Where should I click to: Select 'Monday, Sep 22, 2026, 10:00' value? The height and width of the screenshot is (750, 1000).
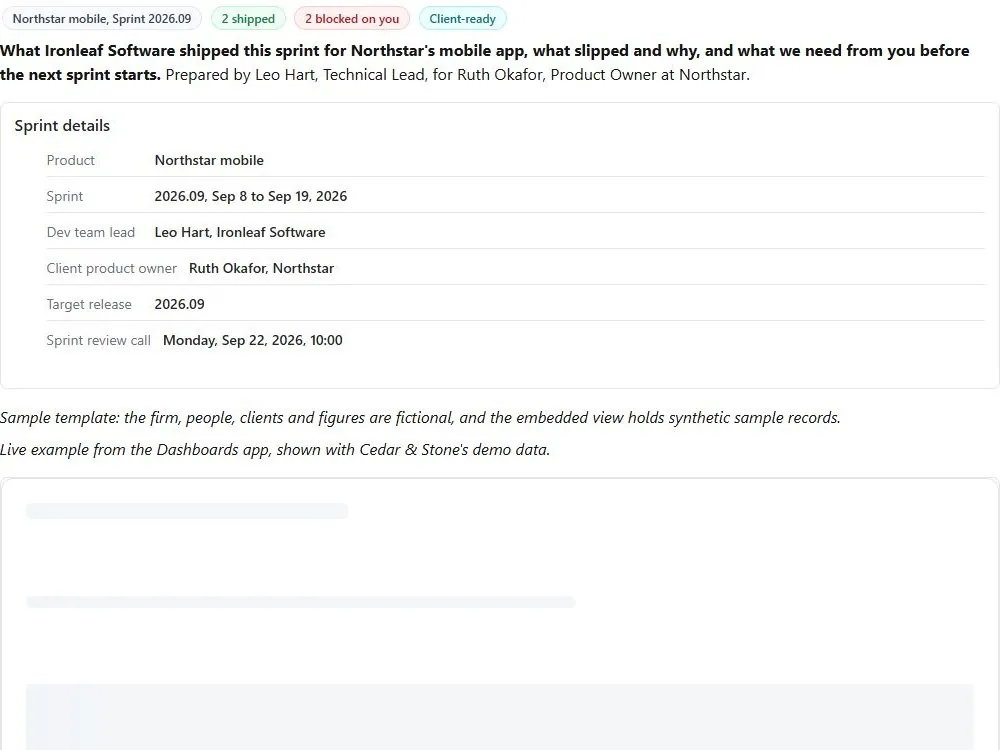pos(253,341)
